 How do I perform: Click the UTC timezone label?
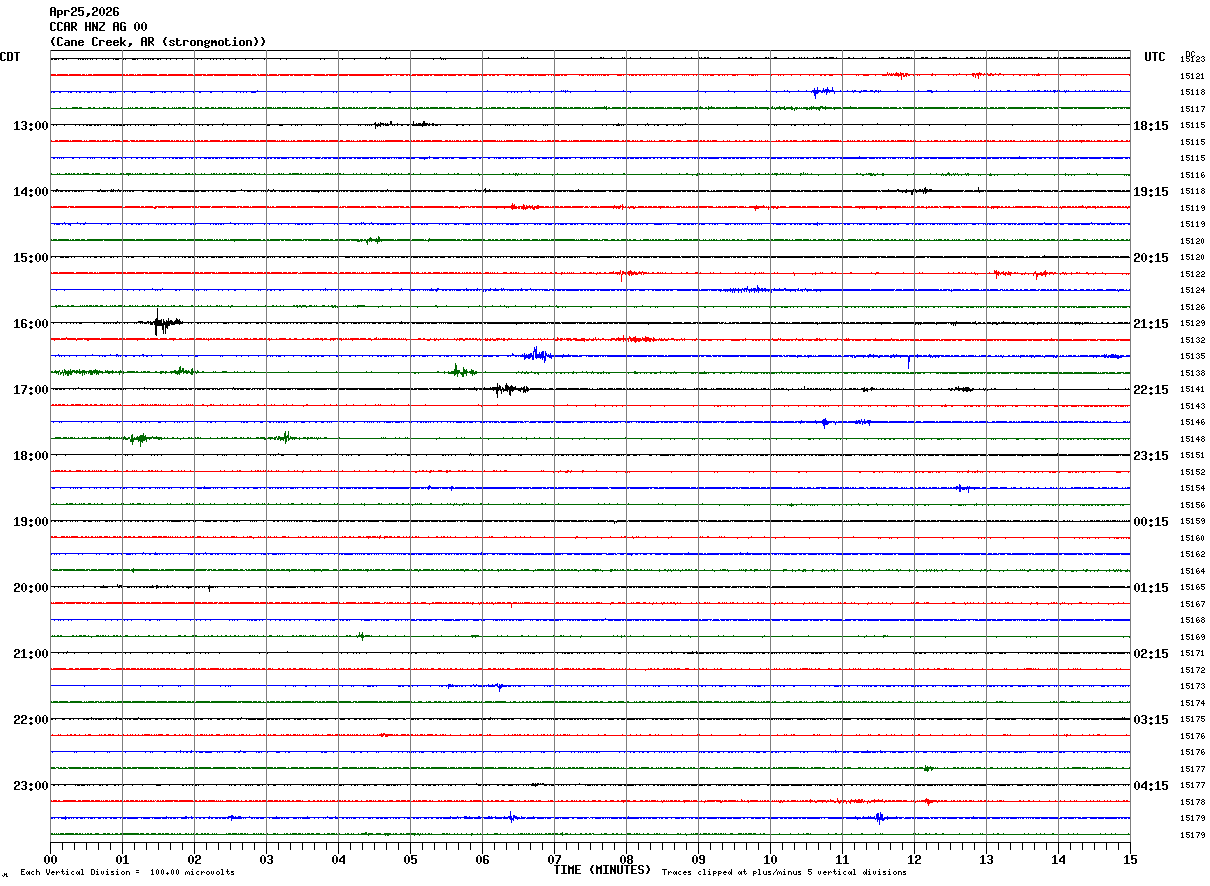1155,57
